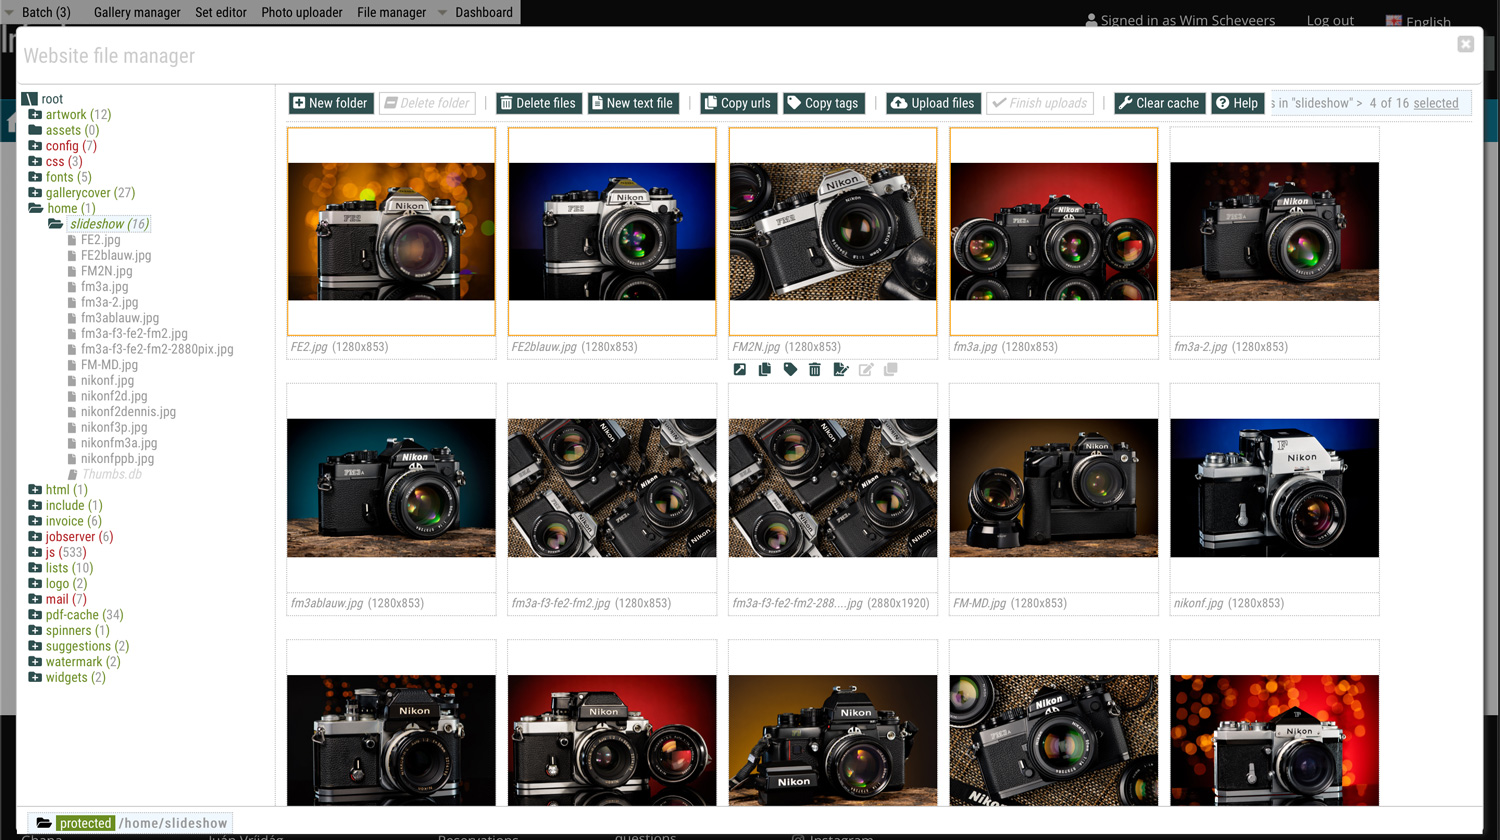Open FM2N.jpg with the arrow icon
The image size is (1500, 840).
coord(739,370)
